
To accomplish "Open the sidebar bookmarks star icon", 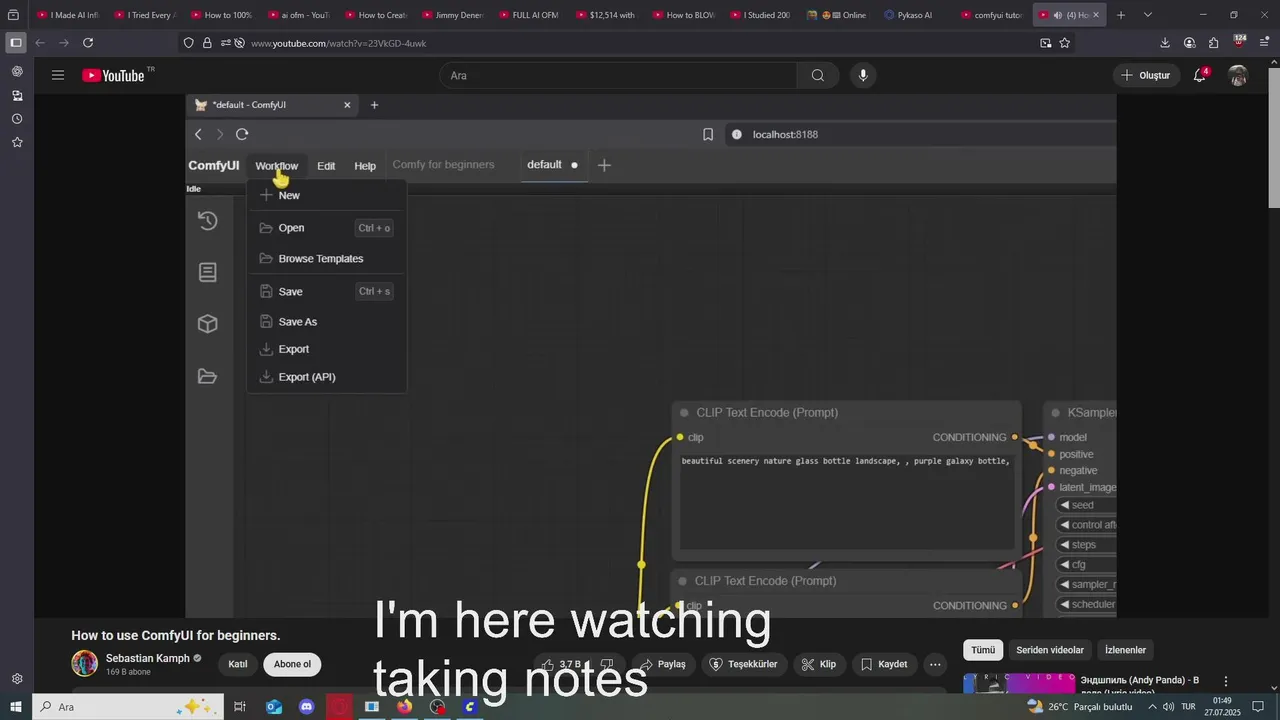I will pos(17,142).
